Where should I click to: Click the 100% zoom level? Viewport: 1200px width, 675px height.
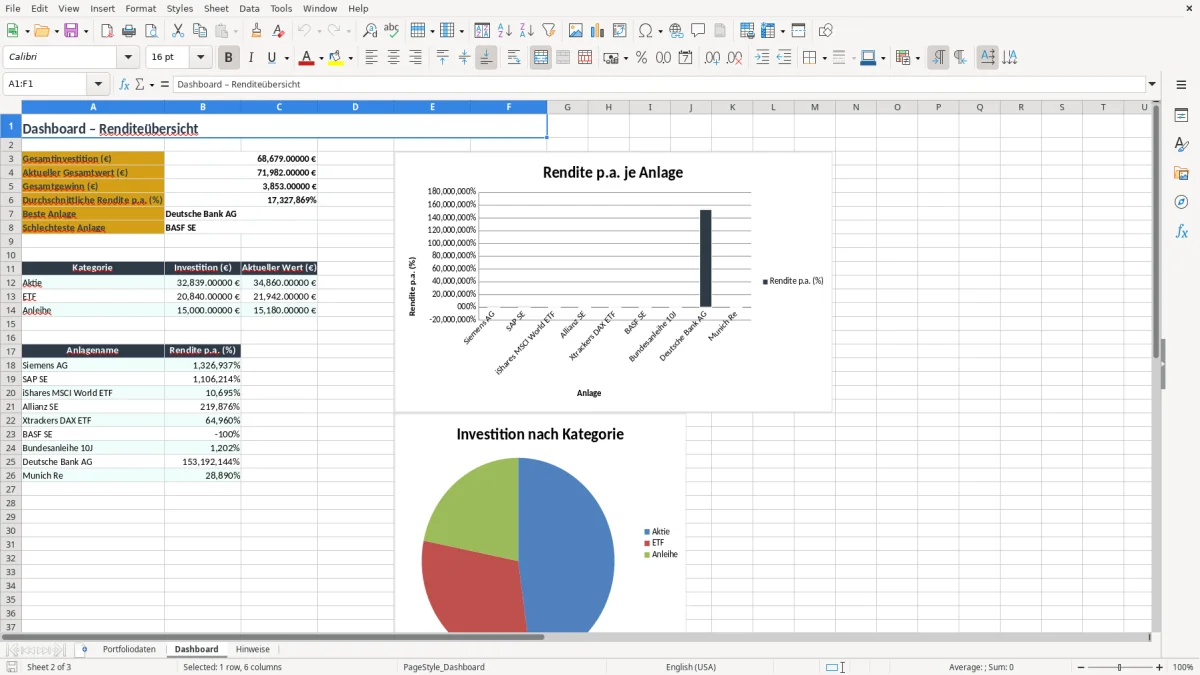(x=1183, y=667)
